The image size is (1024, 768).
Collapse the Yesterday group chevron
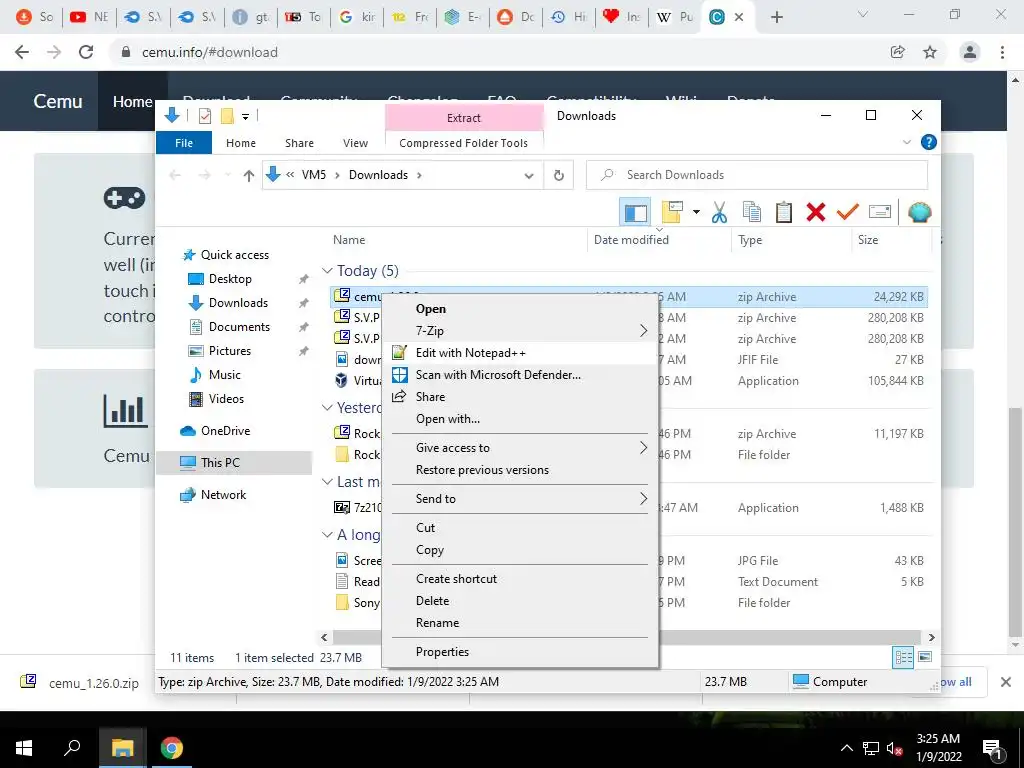[327, 408]
